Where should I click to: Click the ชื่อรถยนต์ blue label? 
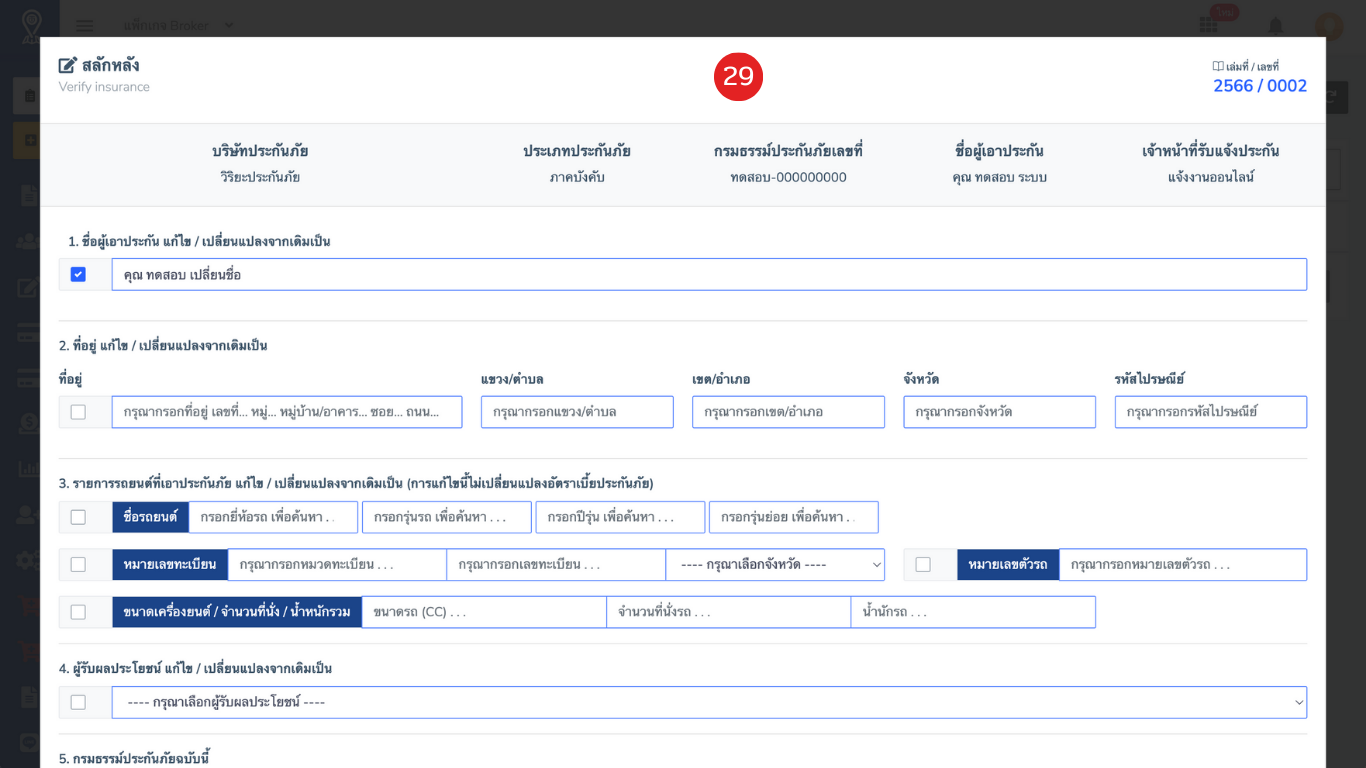tap(150, 517)
